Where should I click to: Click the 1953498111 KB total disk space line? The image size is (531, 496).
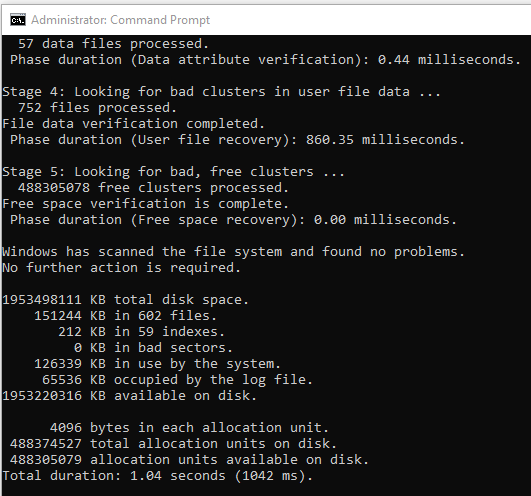pos(126,300)
